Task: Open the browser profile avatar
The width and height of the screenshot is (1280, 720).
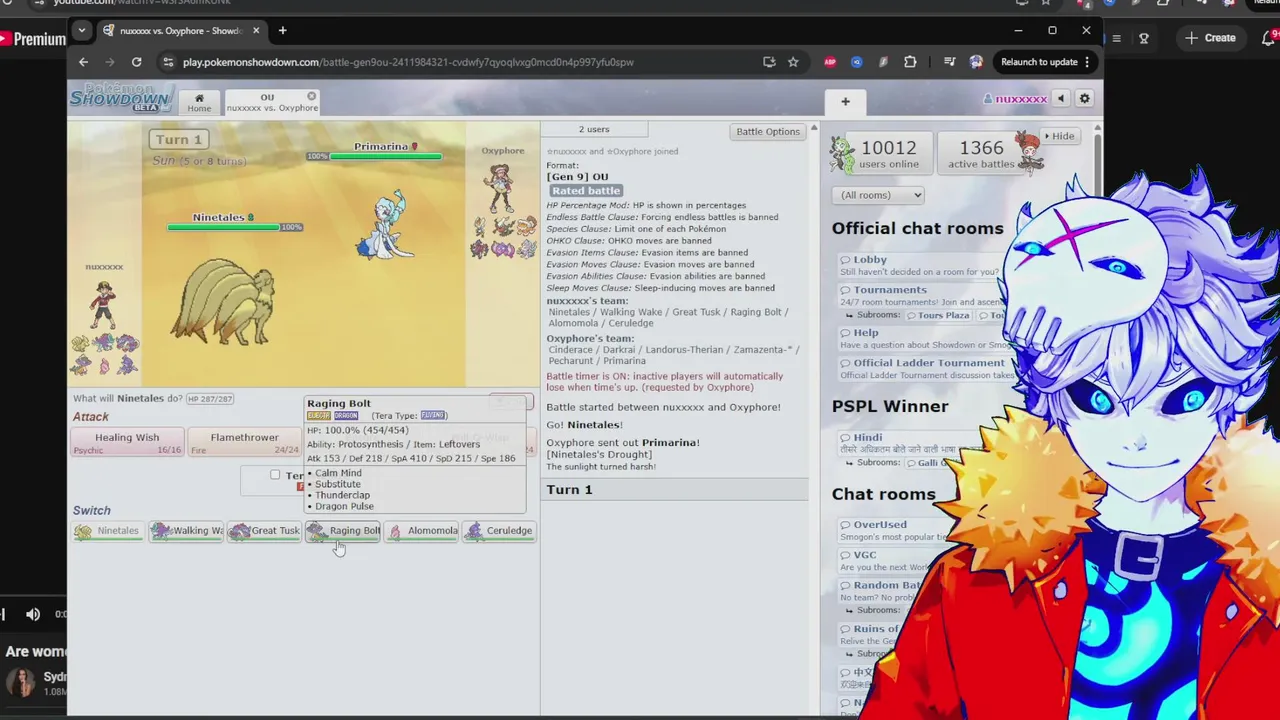Action: [976, 62]
